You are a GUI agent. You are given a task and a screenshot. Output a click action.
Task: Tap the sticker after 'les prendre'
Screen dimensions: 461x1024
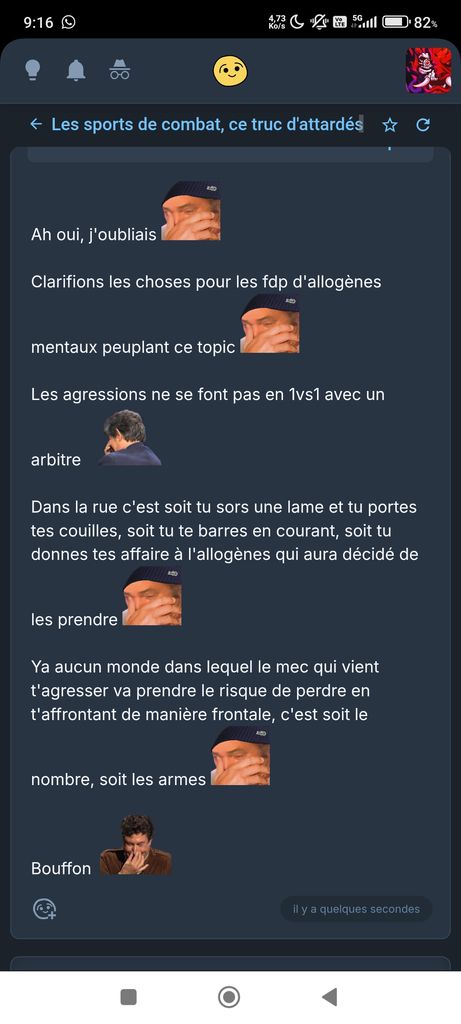(152, 596)
